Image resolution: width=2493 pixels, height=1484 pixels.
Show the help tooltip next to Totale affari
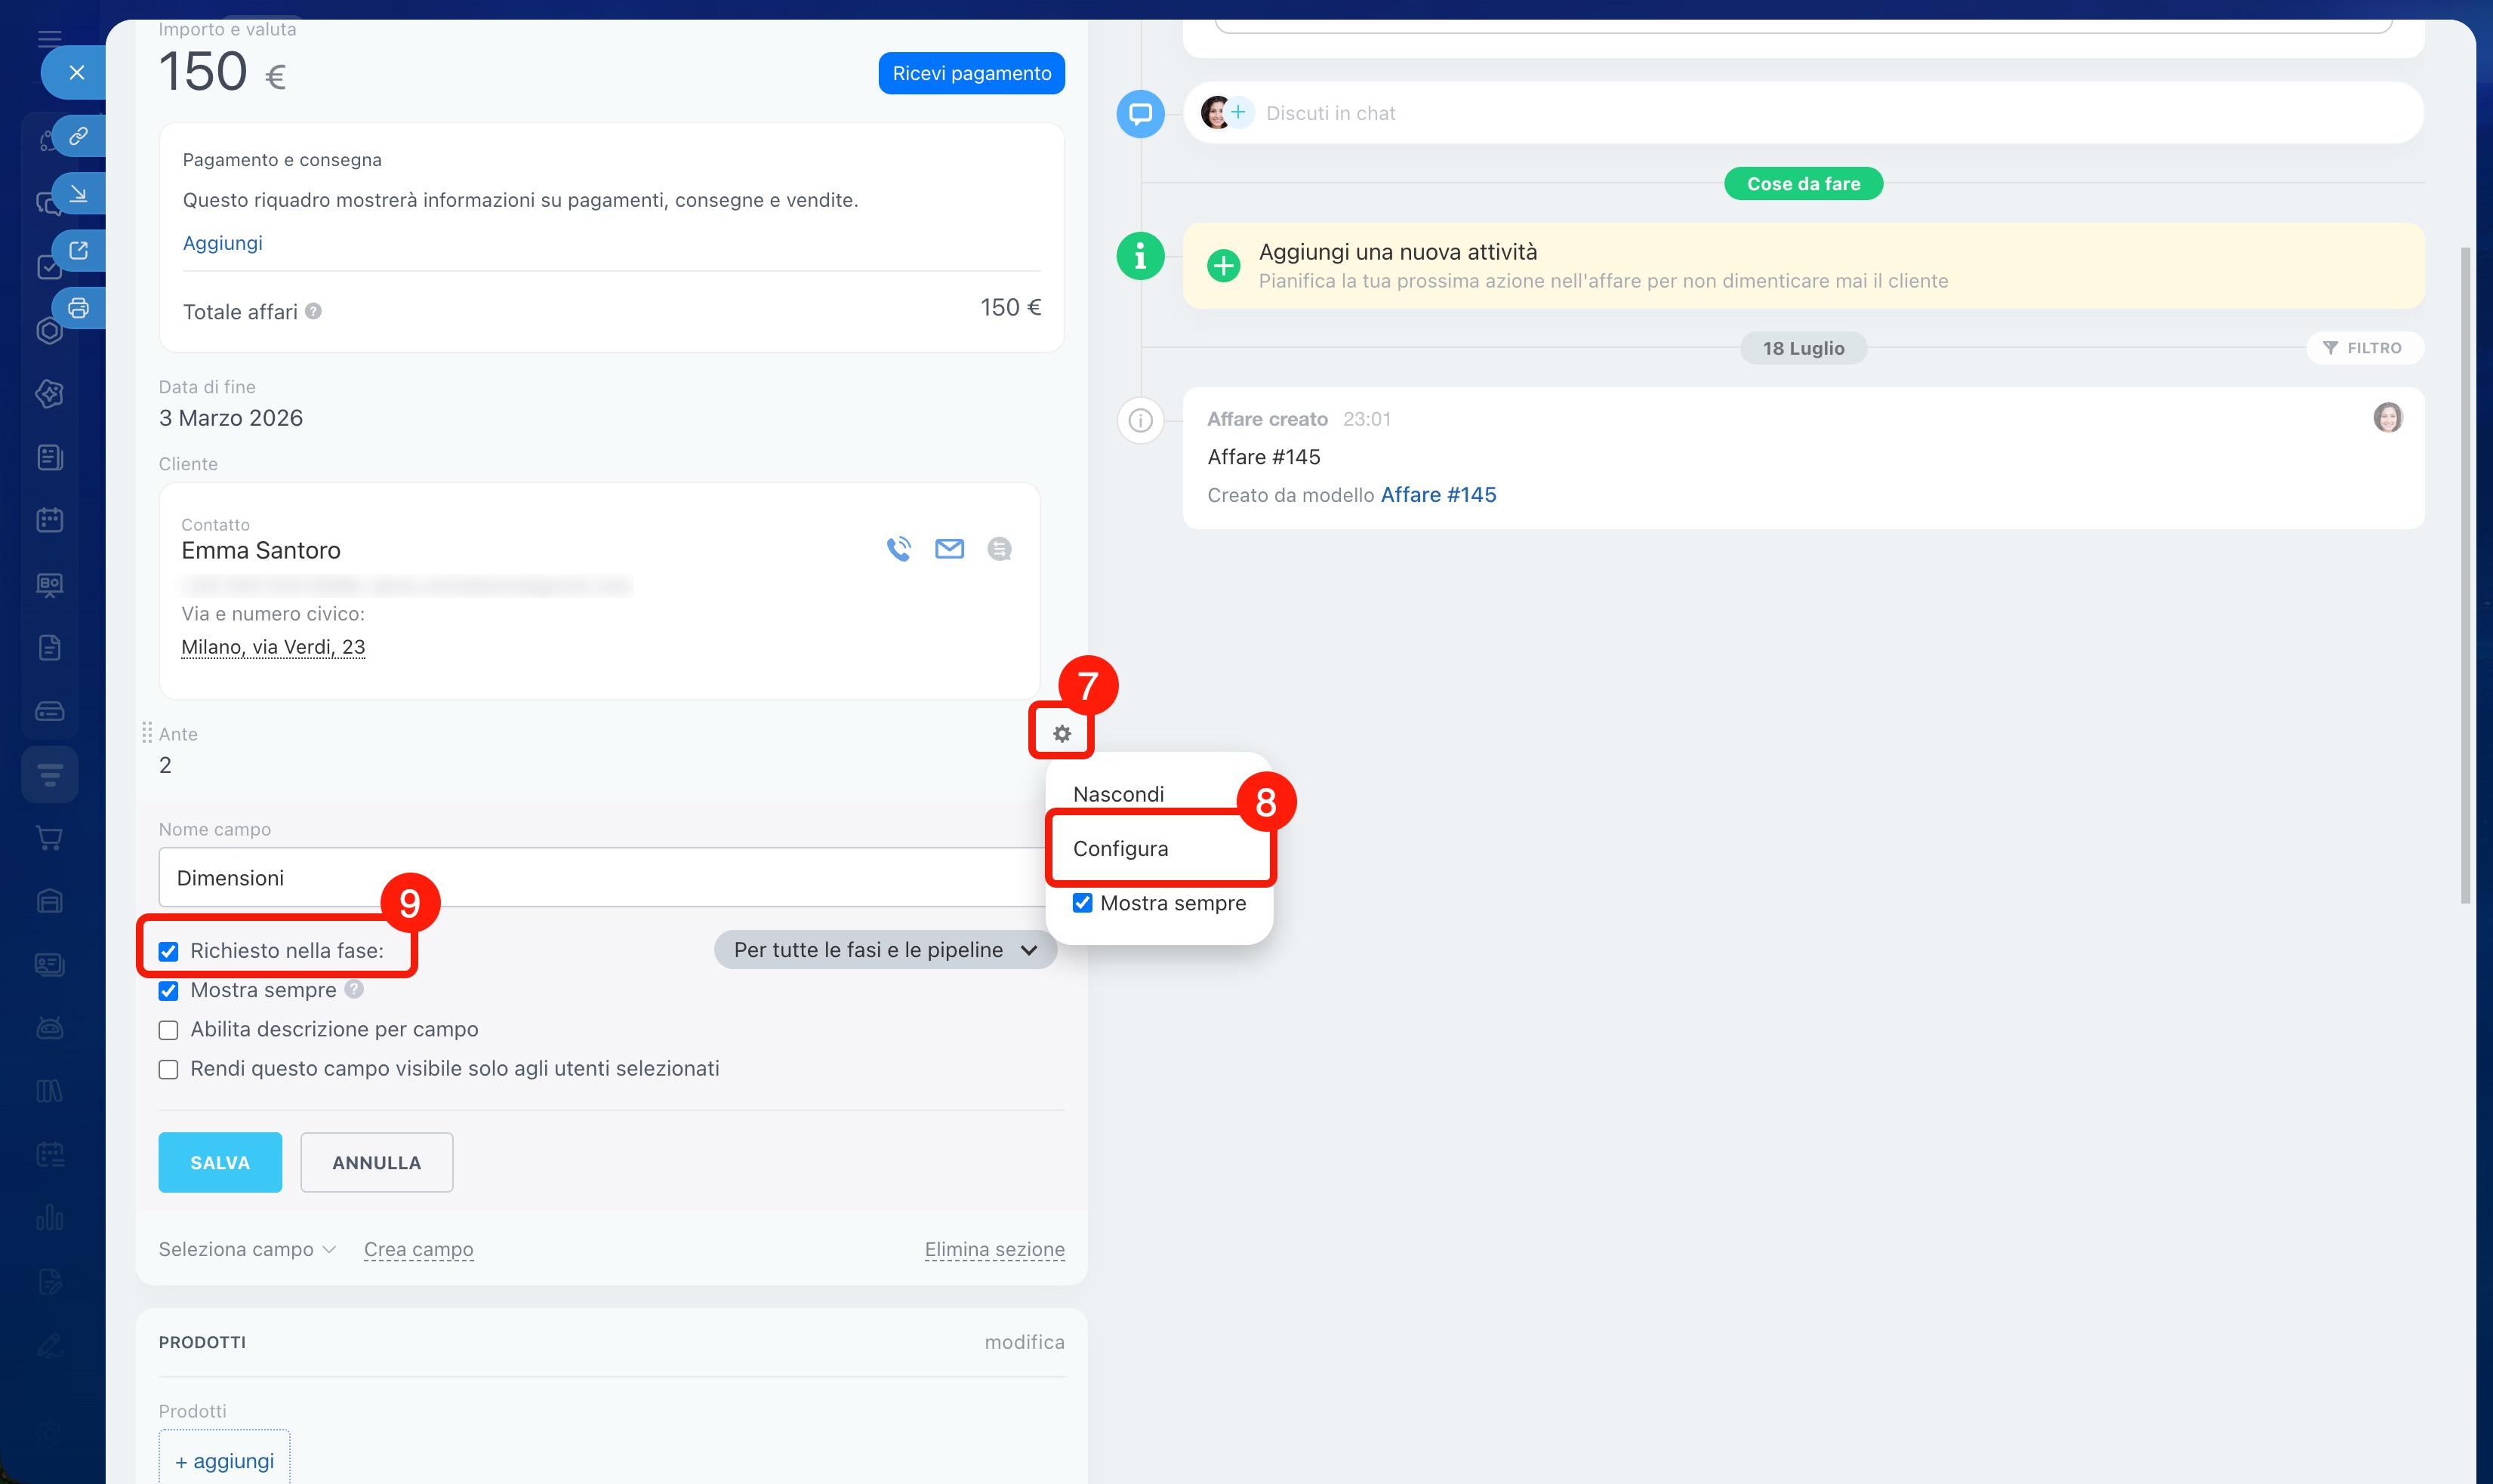pos(313,311)
